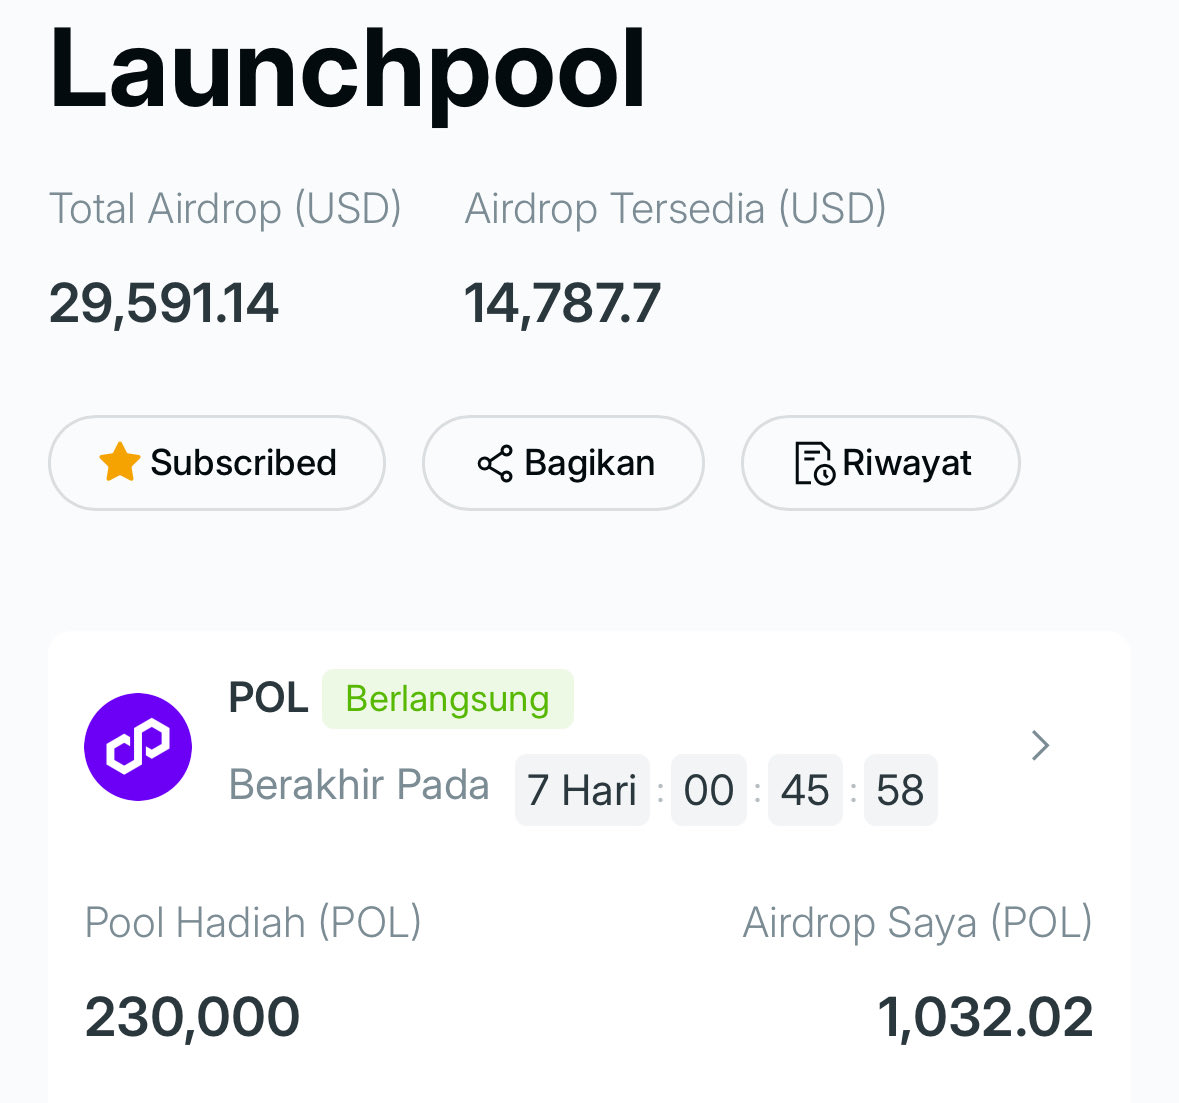Click the Berakhir Pada label
The image size is (1179, 1103).
coord(359,785)
